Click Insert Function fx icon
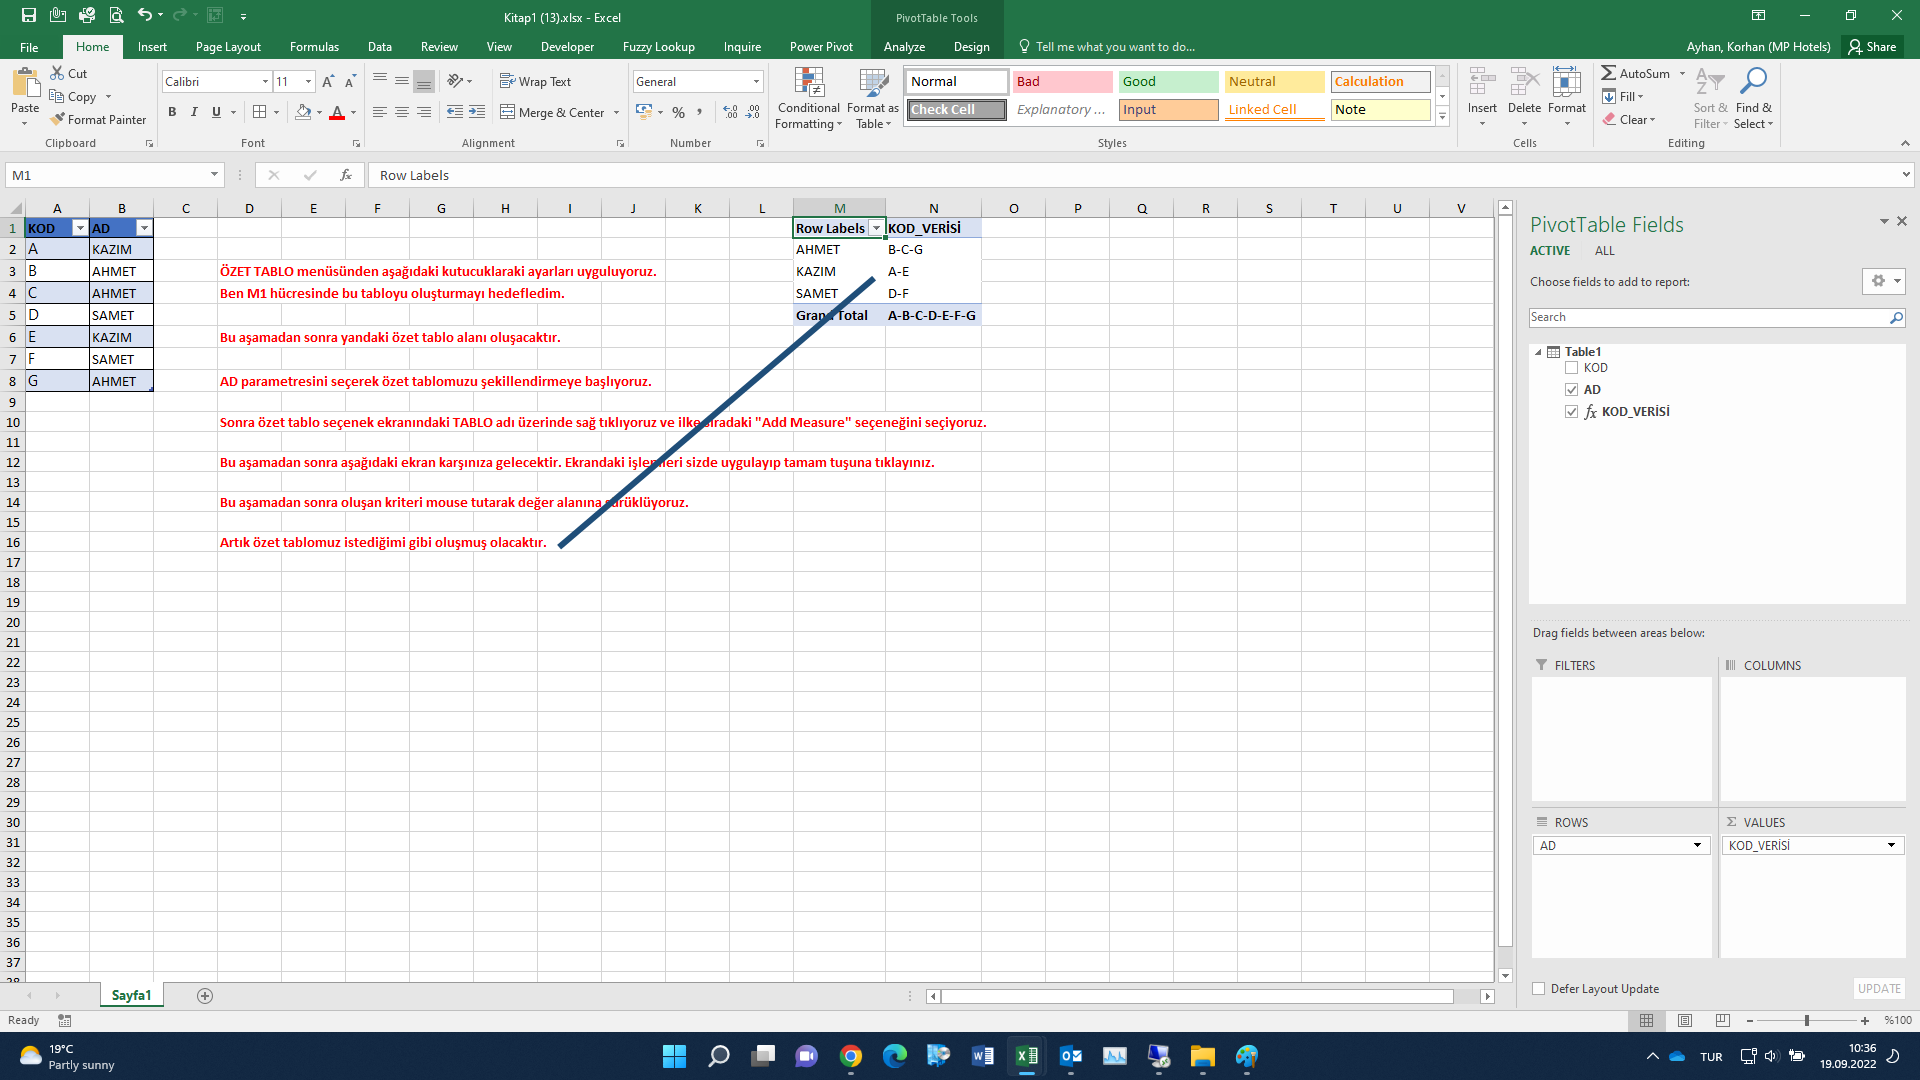1920x1080 pixels. coord(346,175)
